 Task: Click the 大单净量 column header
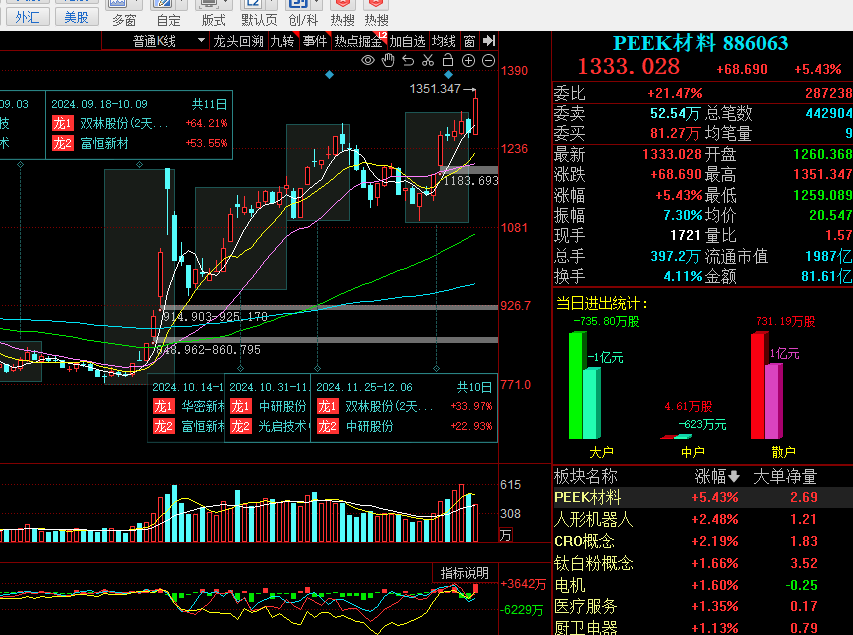(x=785, y=477)
